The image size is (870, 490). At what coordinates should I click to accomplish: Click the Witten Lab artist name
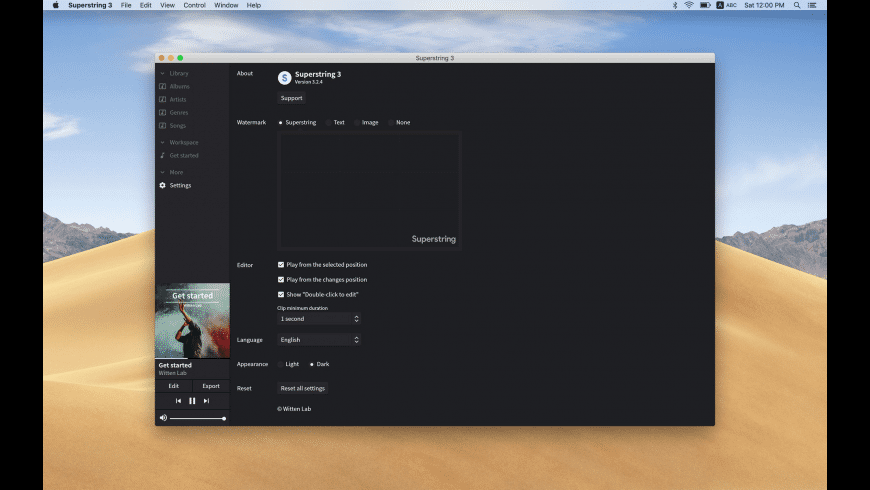173,373
